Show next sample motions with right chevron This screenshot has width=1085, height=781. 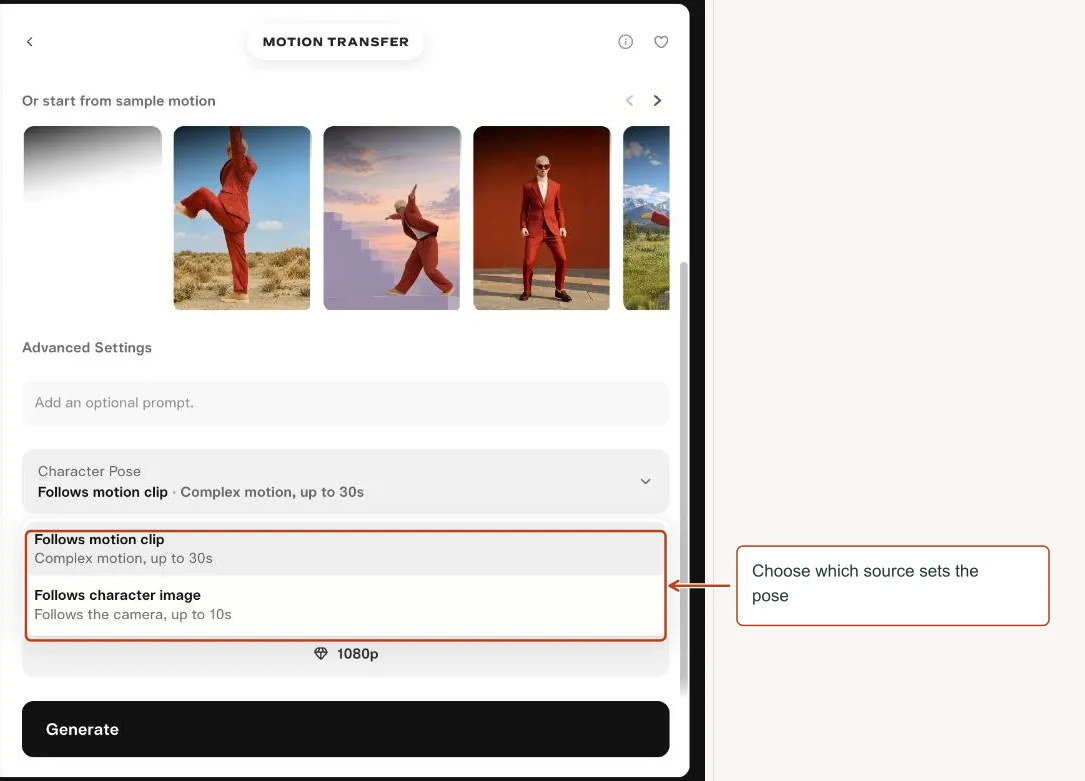point(657,100)
